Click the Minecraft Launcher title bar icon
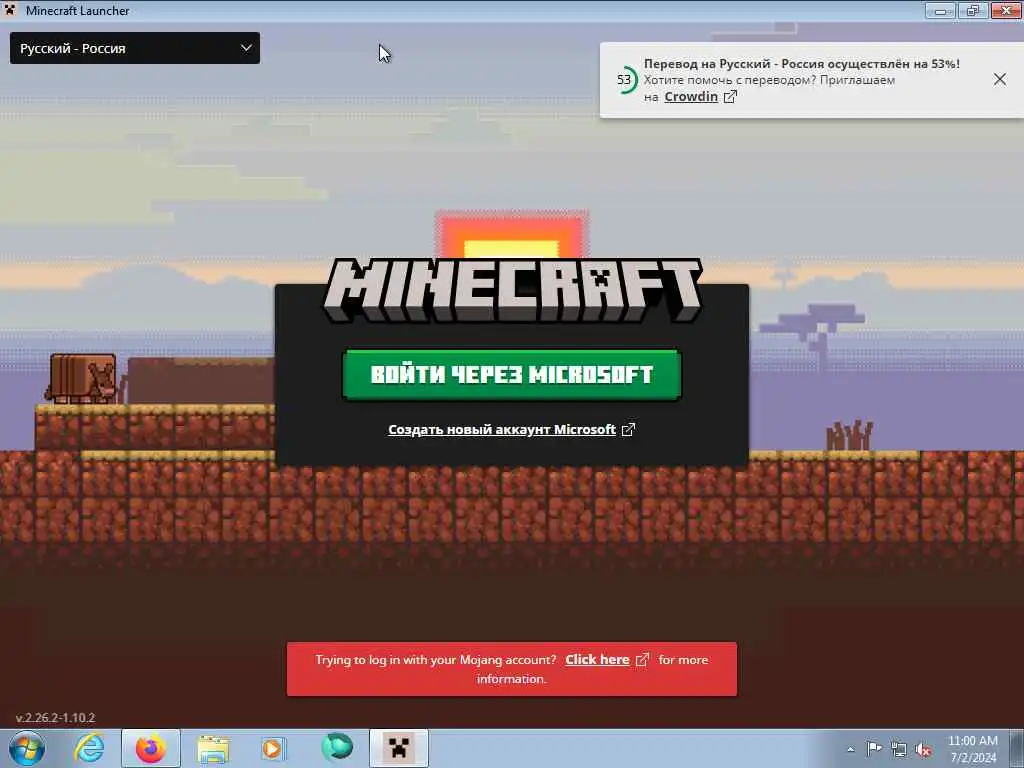Image resolution: width=1024 pixels, height=768 pixels. click(10, 10)
